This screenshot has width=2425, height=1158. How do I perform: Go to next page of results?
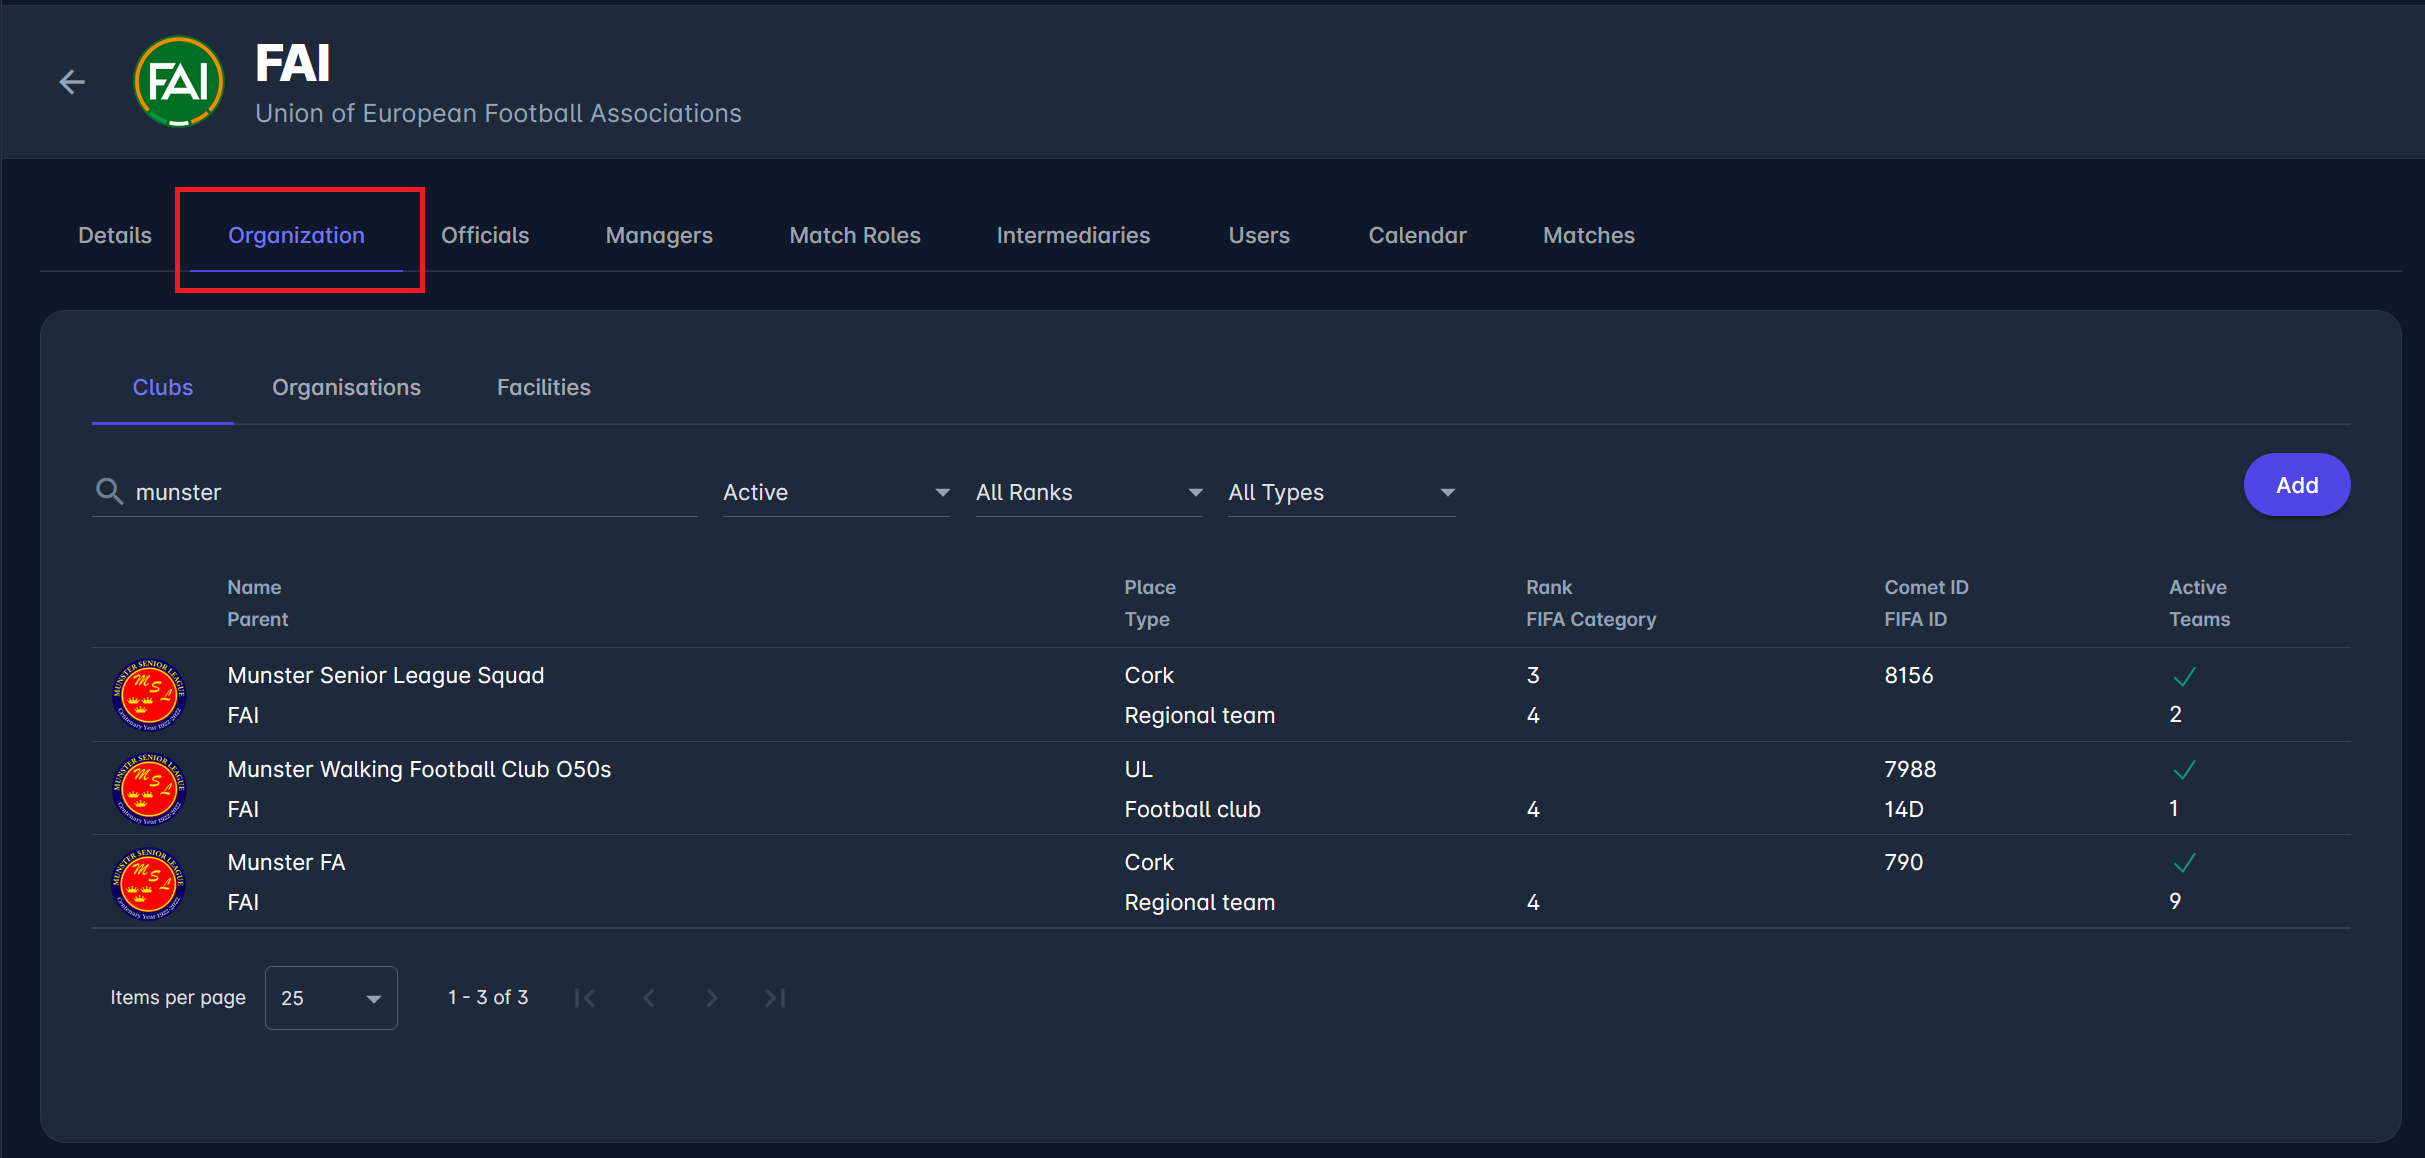click(712, 998)
